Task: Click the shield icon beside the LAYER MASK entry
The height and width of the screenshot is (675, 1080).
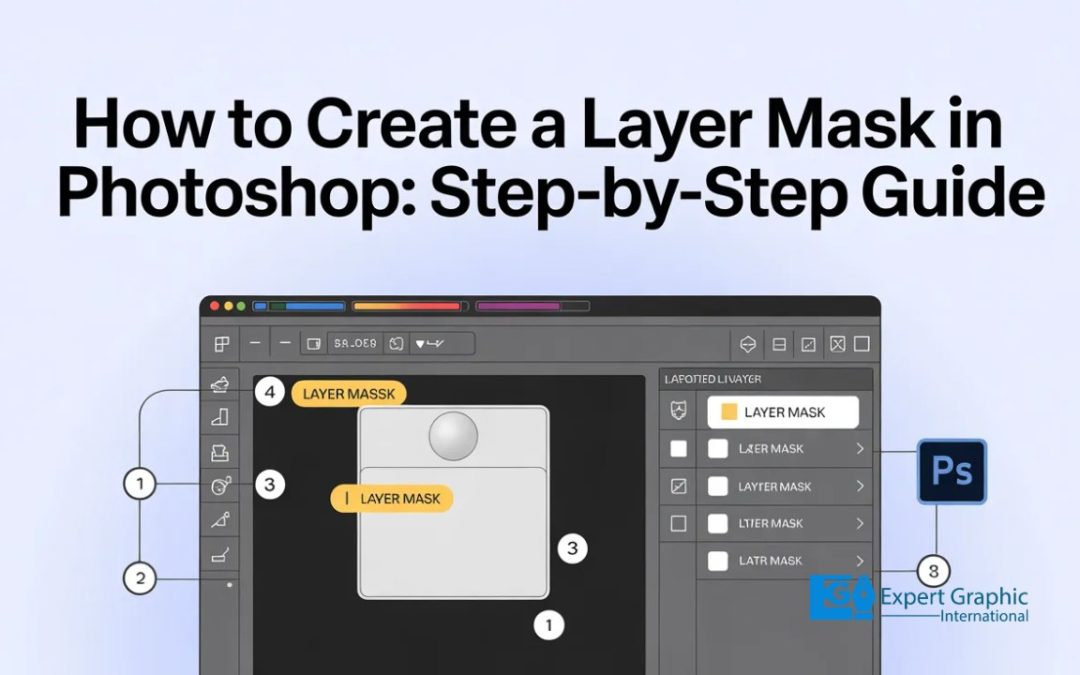Action: [x=678, y=410]
